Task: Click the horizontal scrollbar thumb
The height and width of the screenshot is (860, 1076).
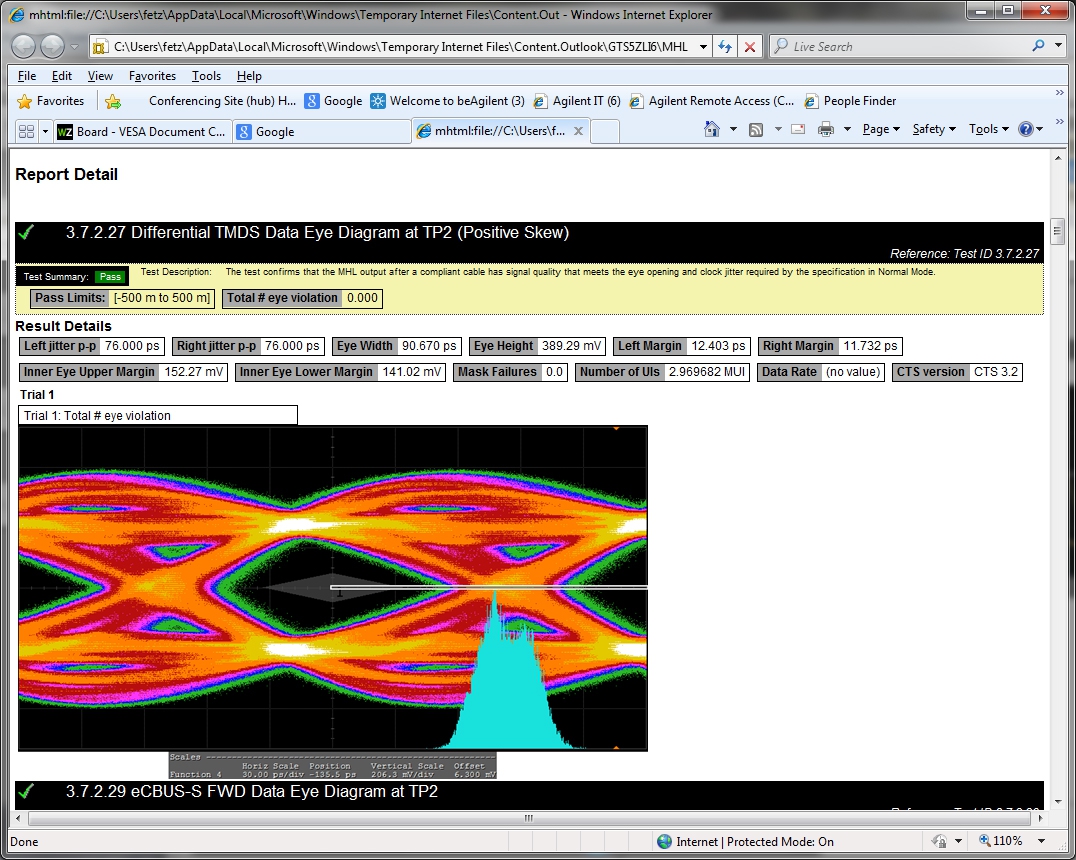Action: [529, 818]
